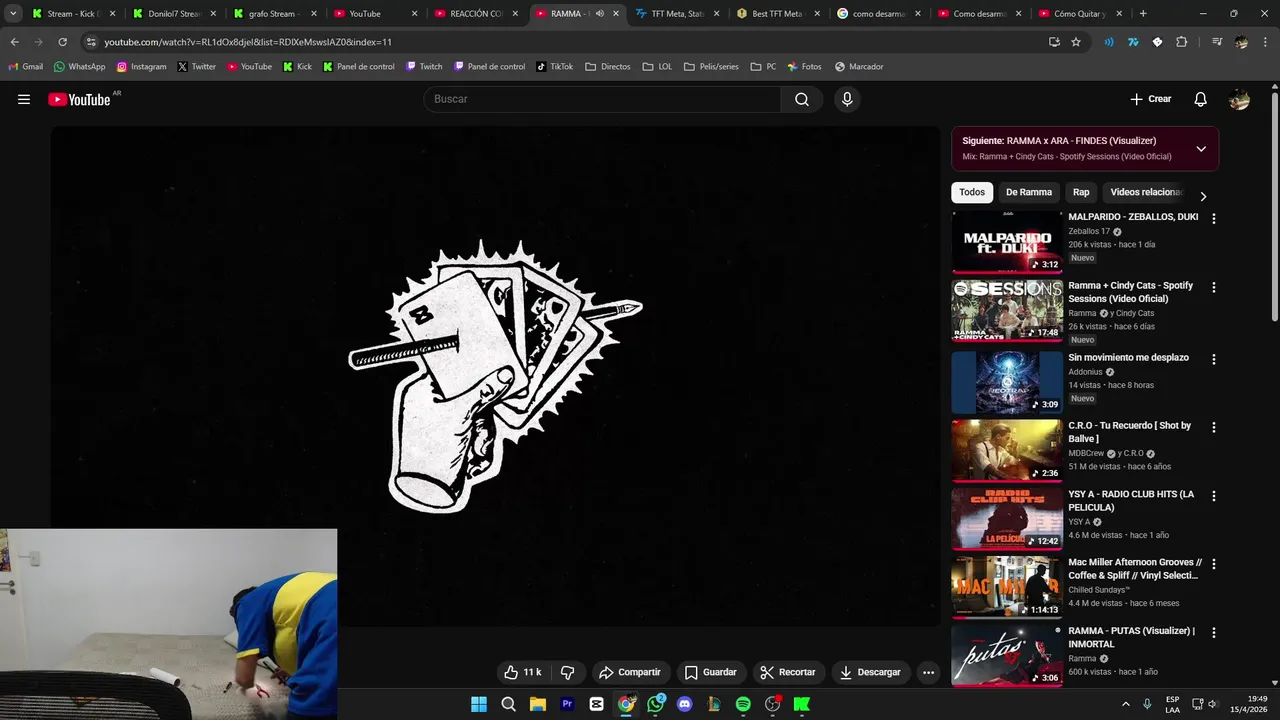Image resolution: width=1280 pixels, height=720 pixels.
Task: Open options menu for YSY A Radio Club Hits
Action: [1214, 496]
